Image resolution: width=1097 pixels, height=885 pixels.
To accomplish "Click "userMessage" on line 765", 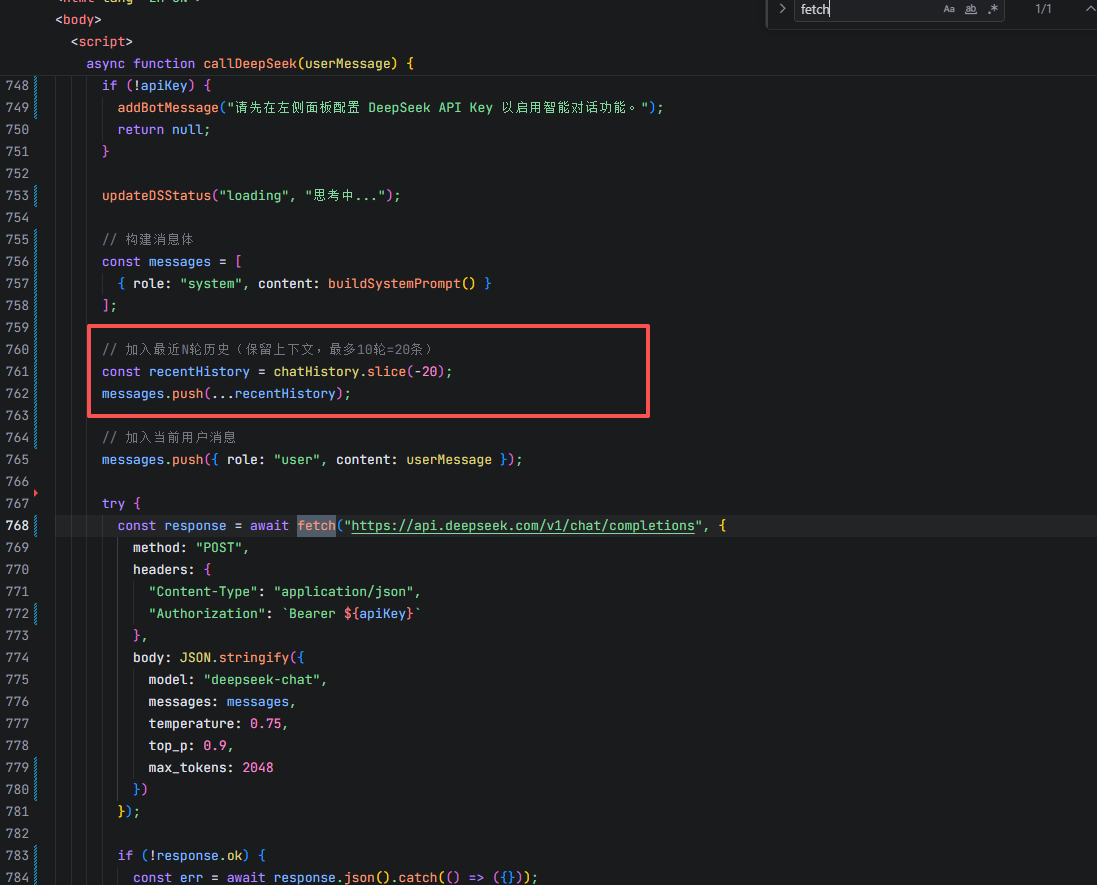I will click(449, 460).
